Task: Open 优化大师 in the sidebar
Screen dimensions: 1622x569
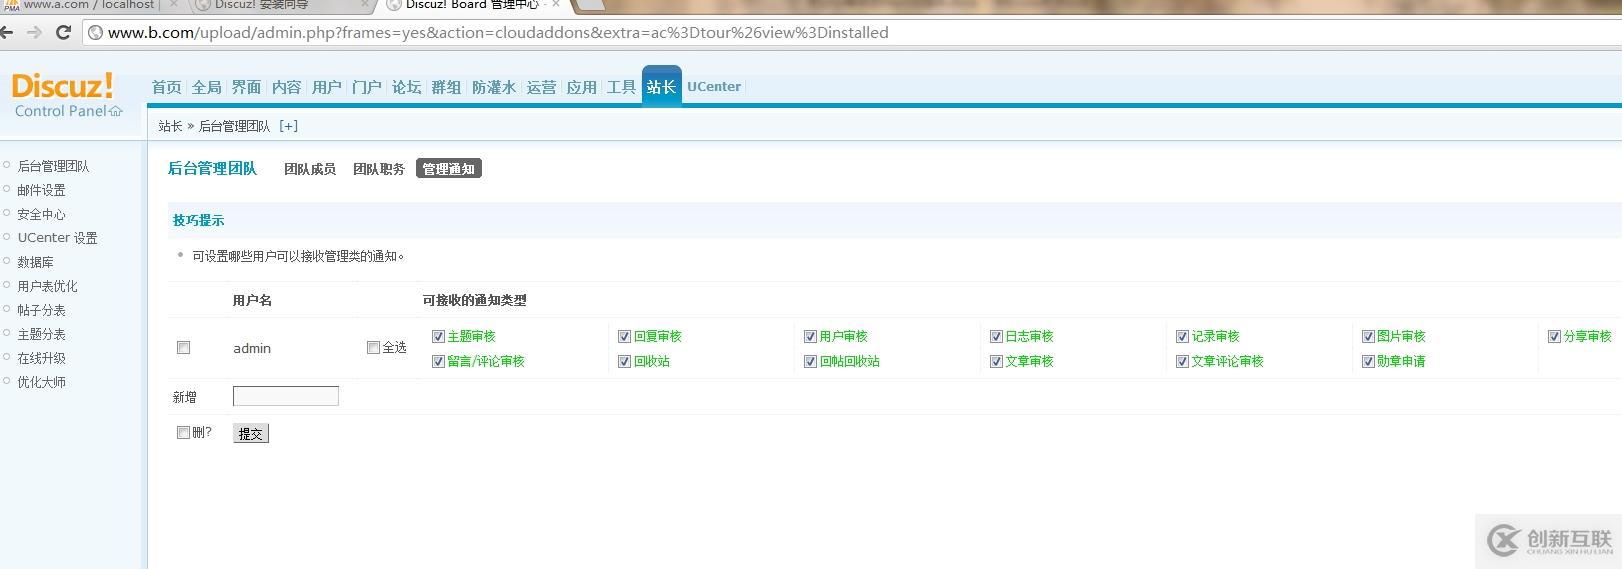Action: point(41,382)
